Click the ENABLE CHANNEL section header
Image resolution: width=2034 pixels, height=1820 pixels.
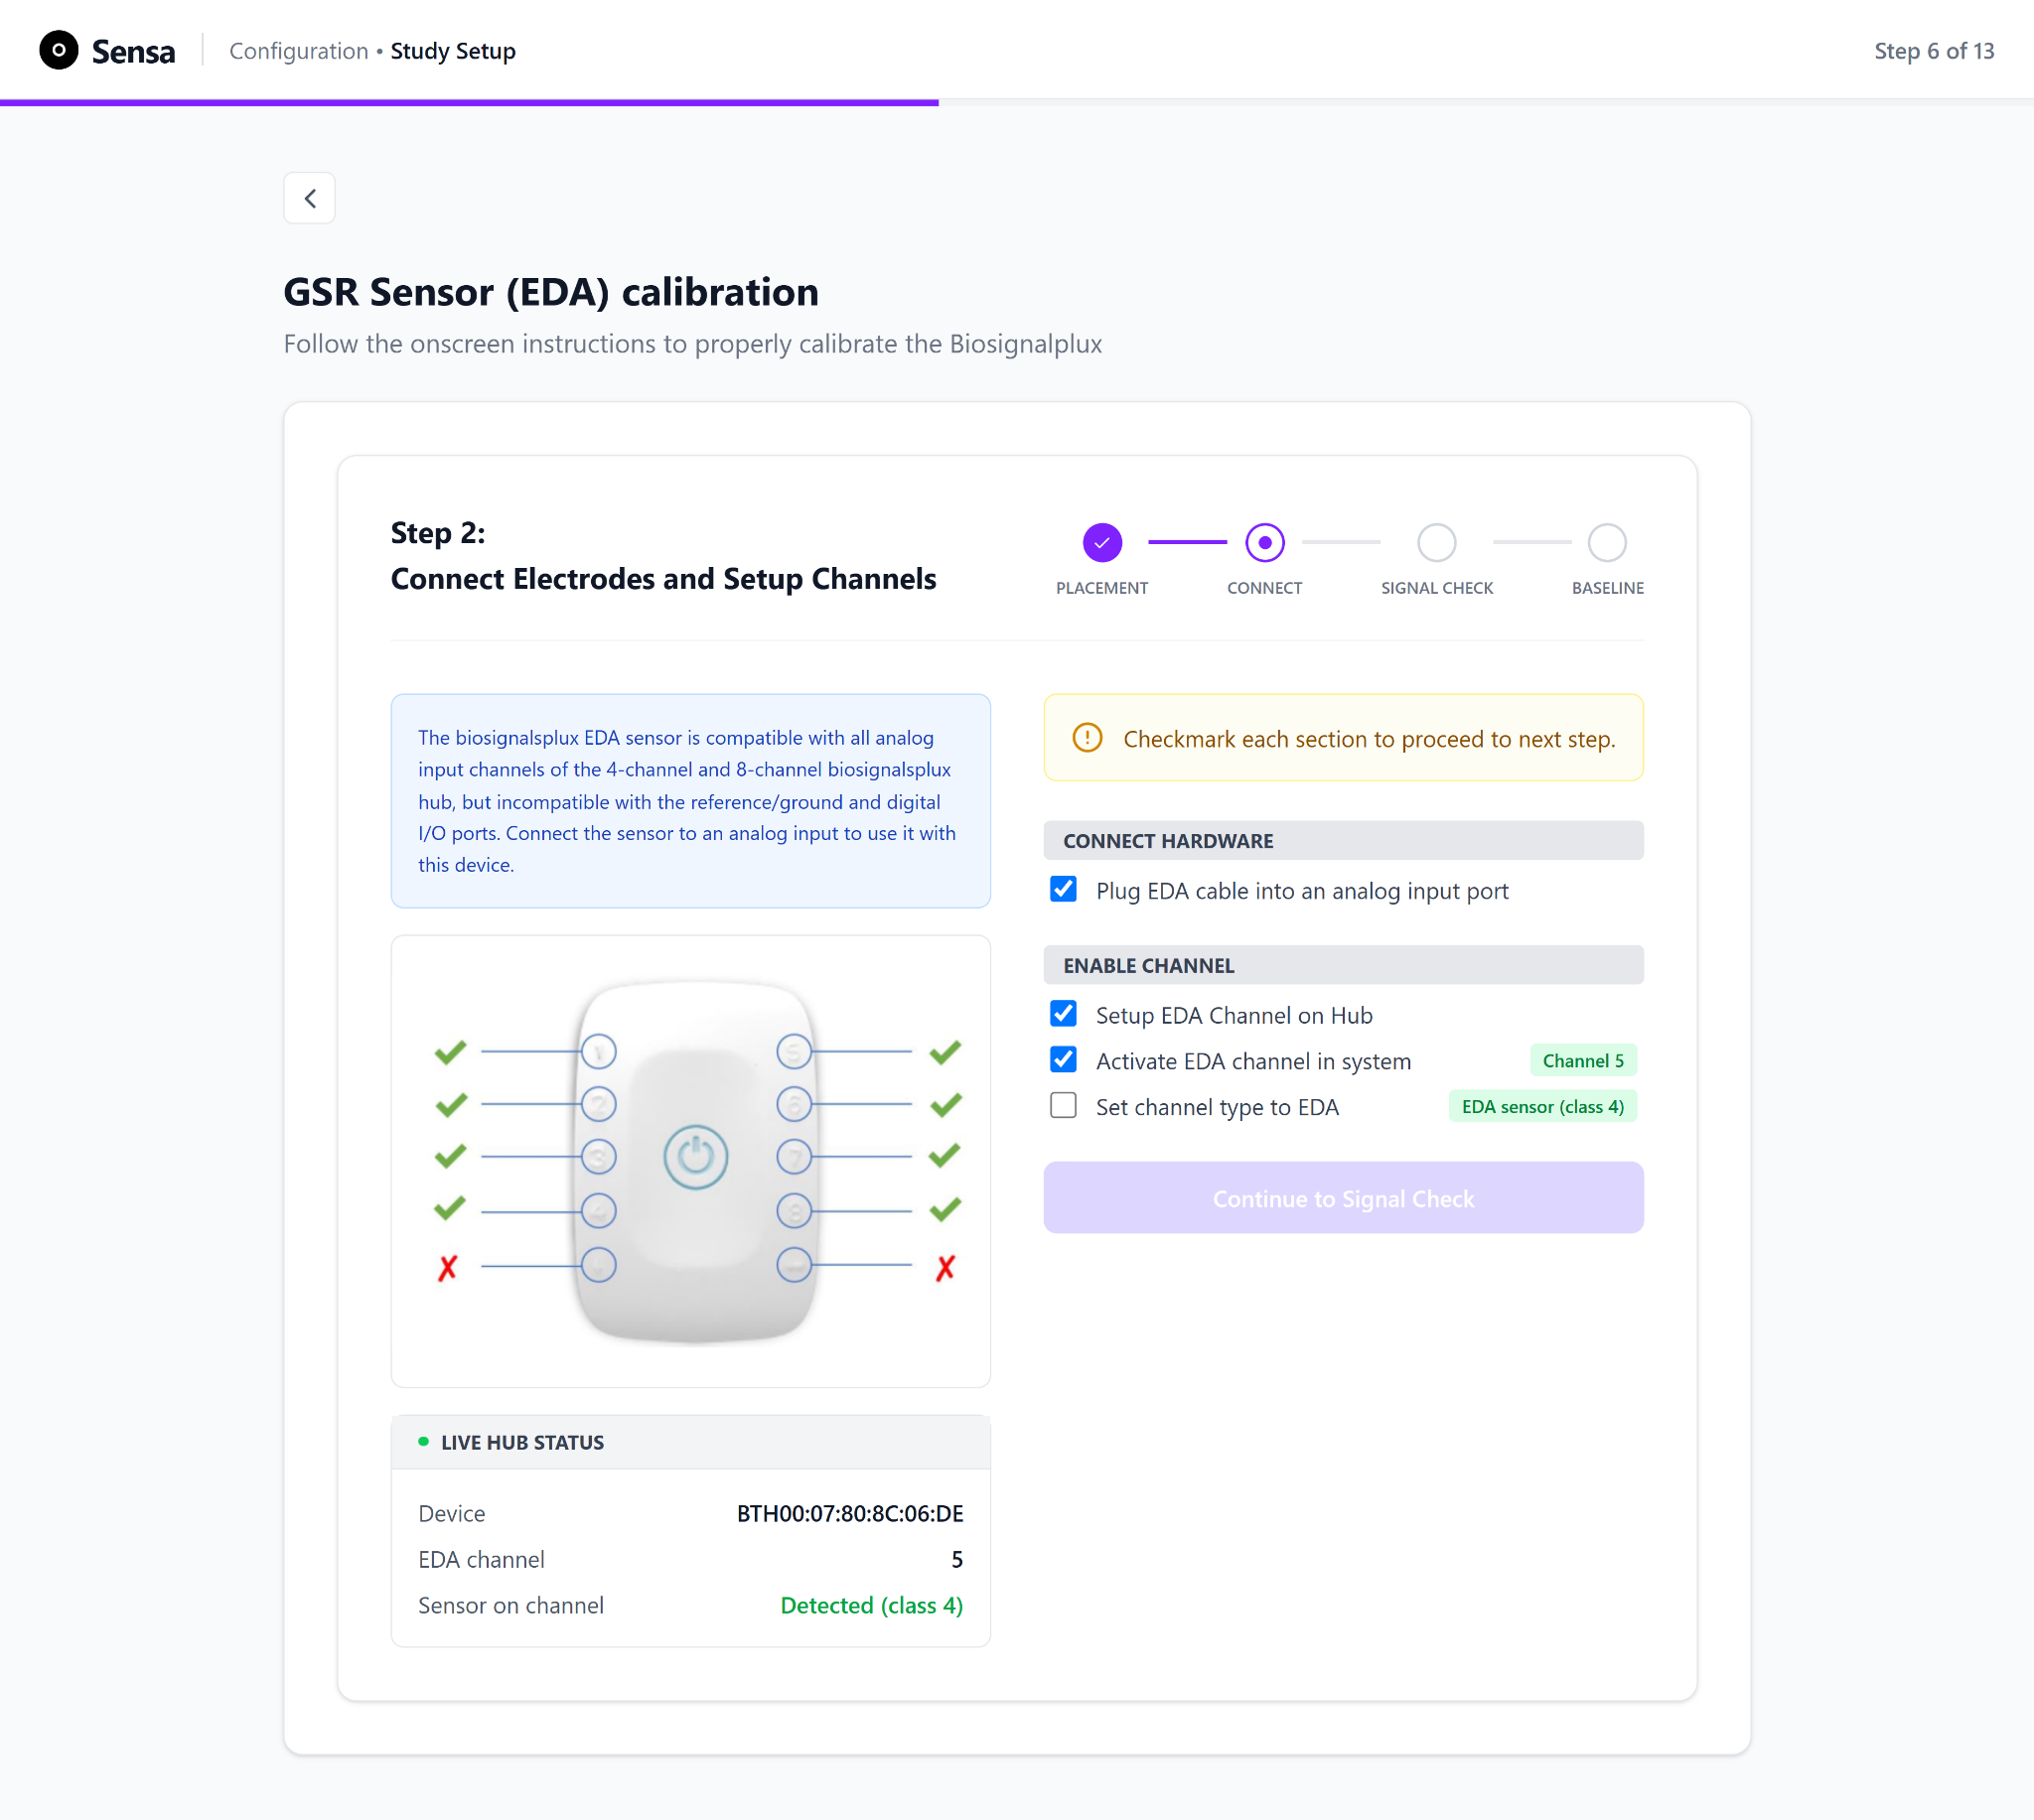[1343, 966]
